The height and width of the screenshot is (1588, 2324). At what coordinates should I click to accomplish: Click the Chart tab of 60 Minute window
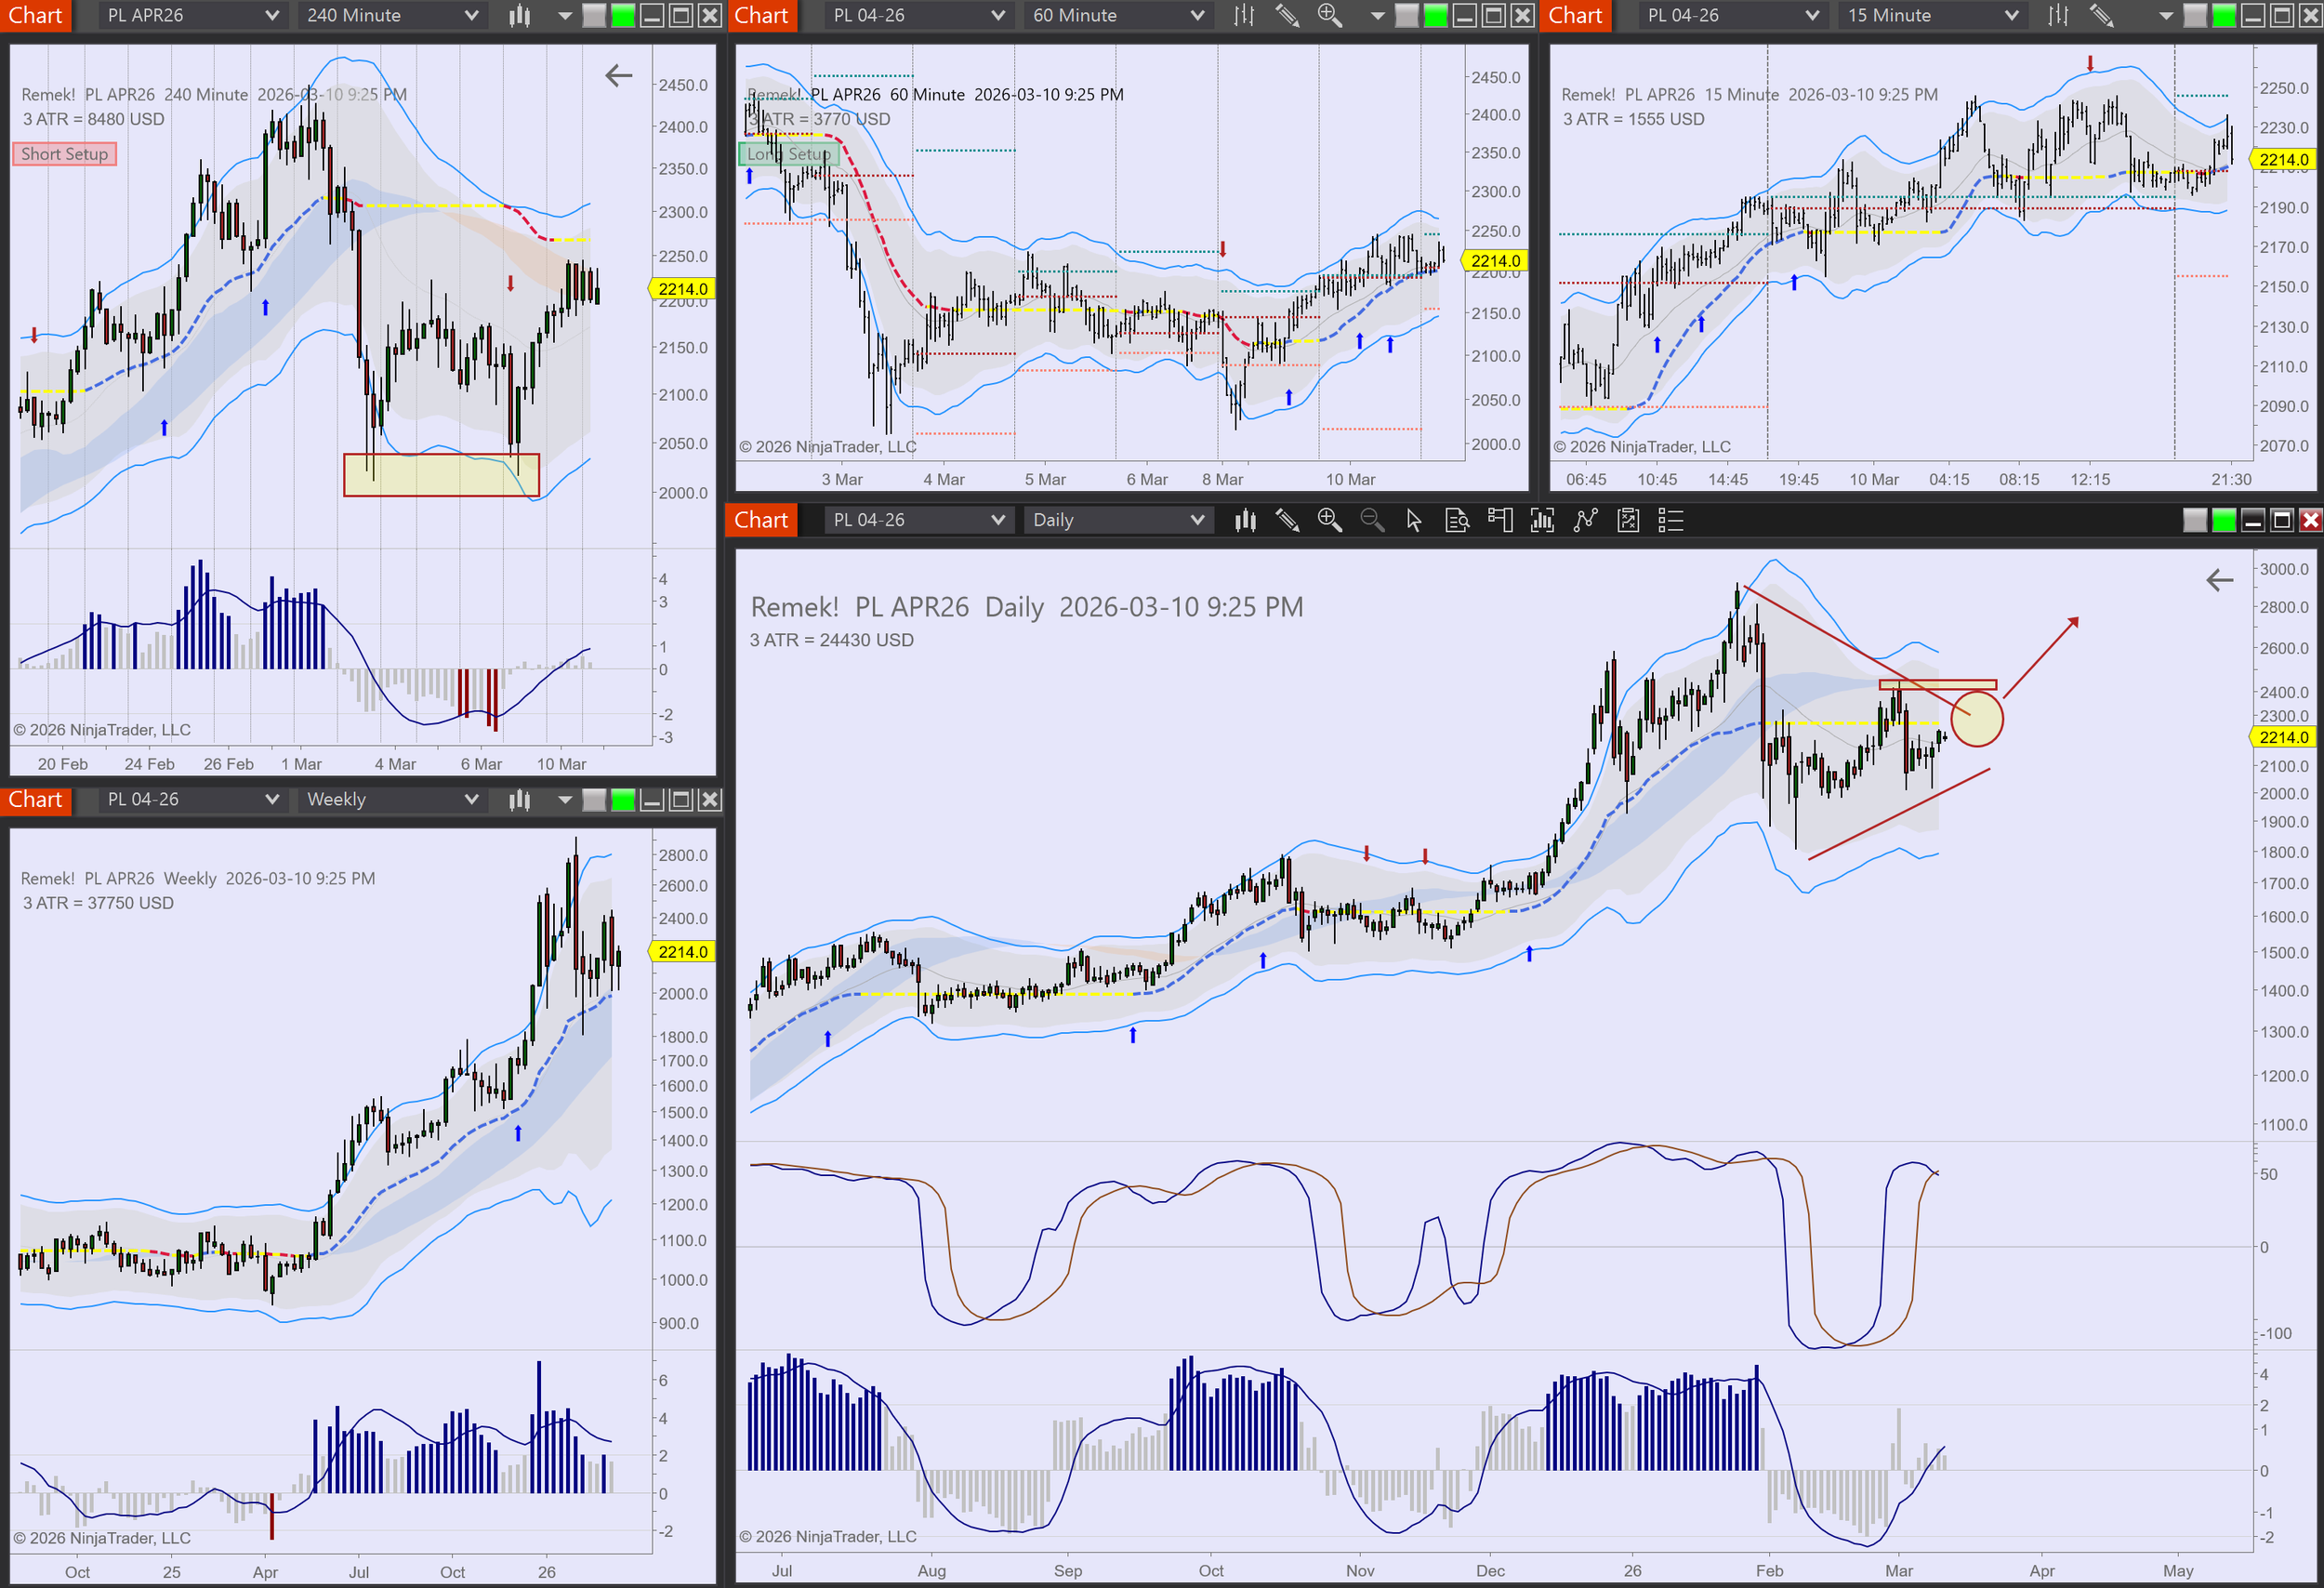762,15
